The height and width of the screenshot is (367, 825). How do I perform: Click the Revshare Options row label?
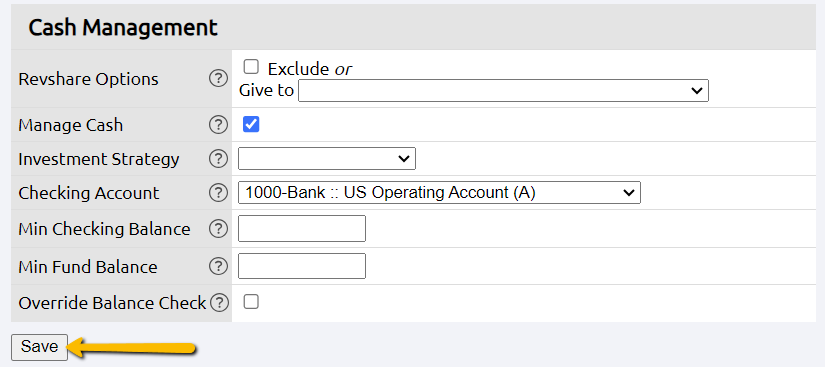click(x=88, y=79)
